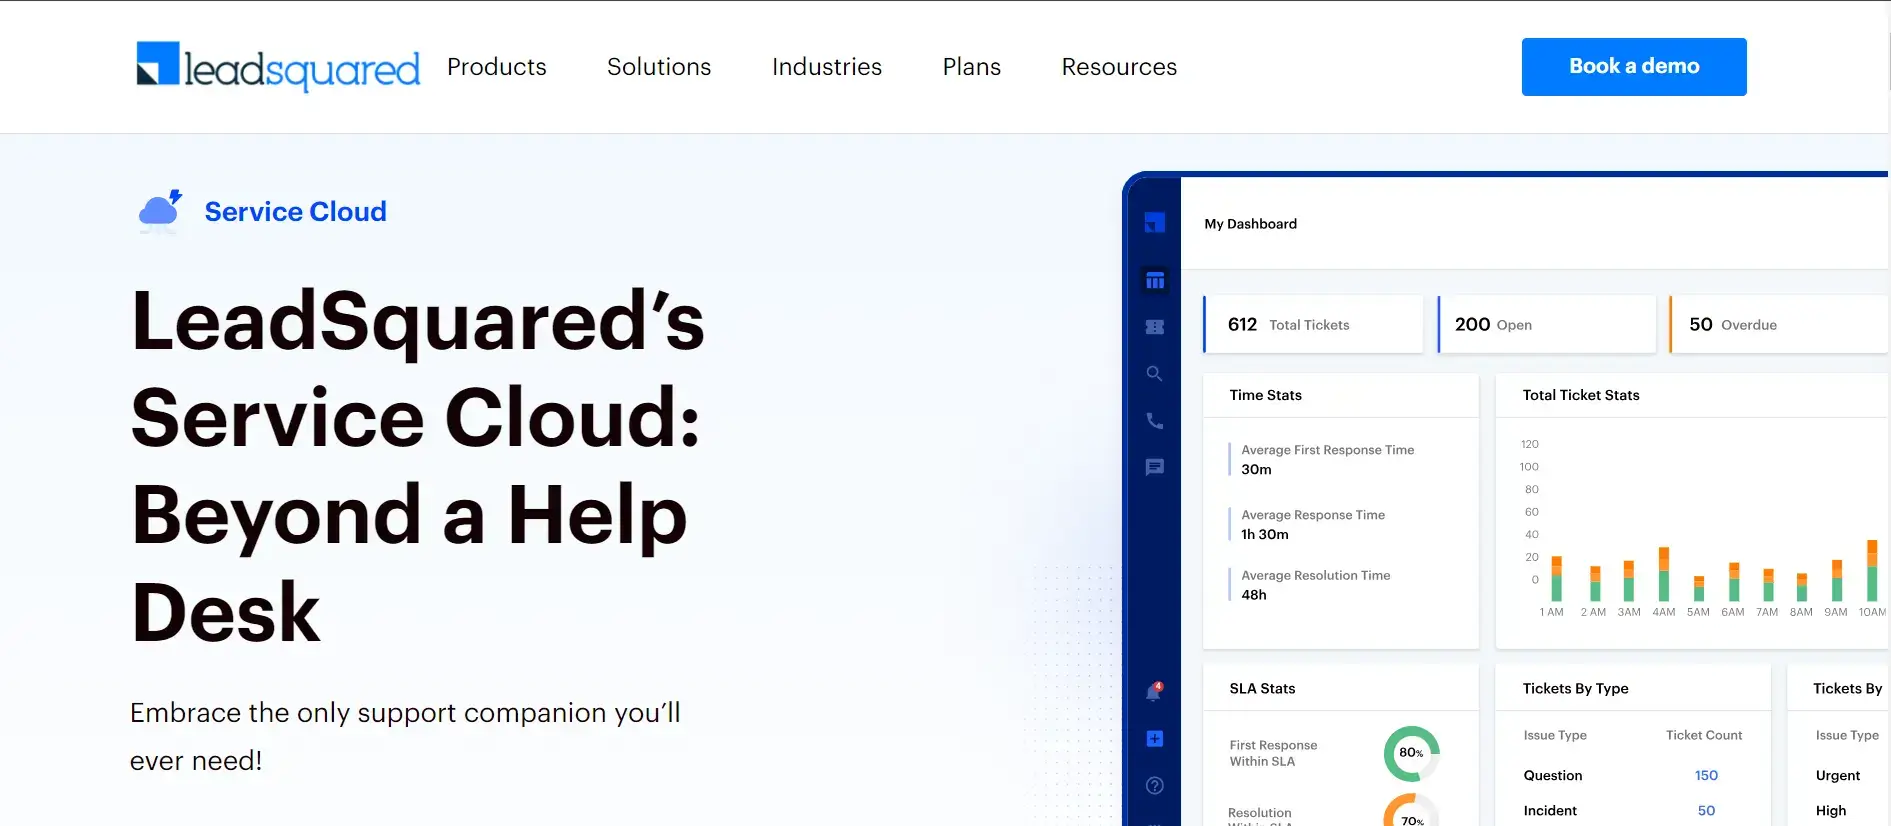Click the 70% Resolution SLA gauge

(x=1411, y=812)
